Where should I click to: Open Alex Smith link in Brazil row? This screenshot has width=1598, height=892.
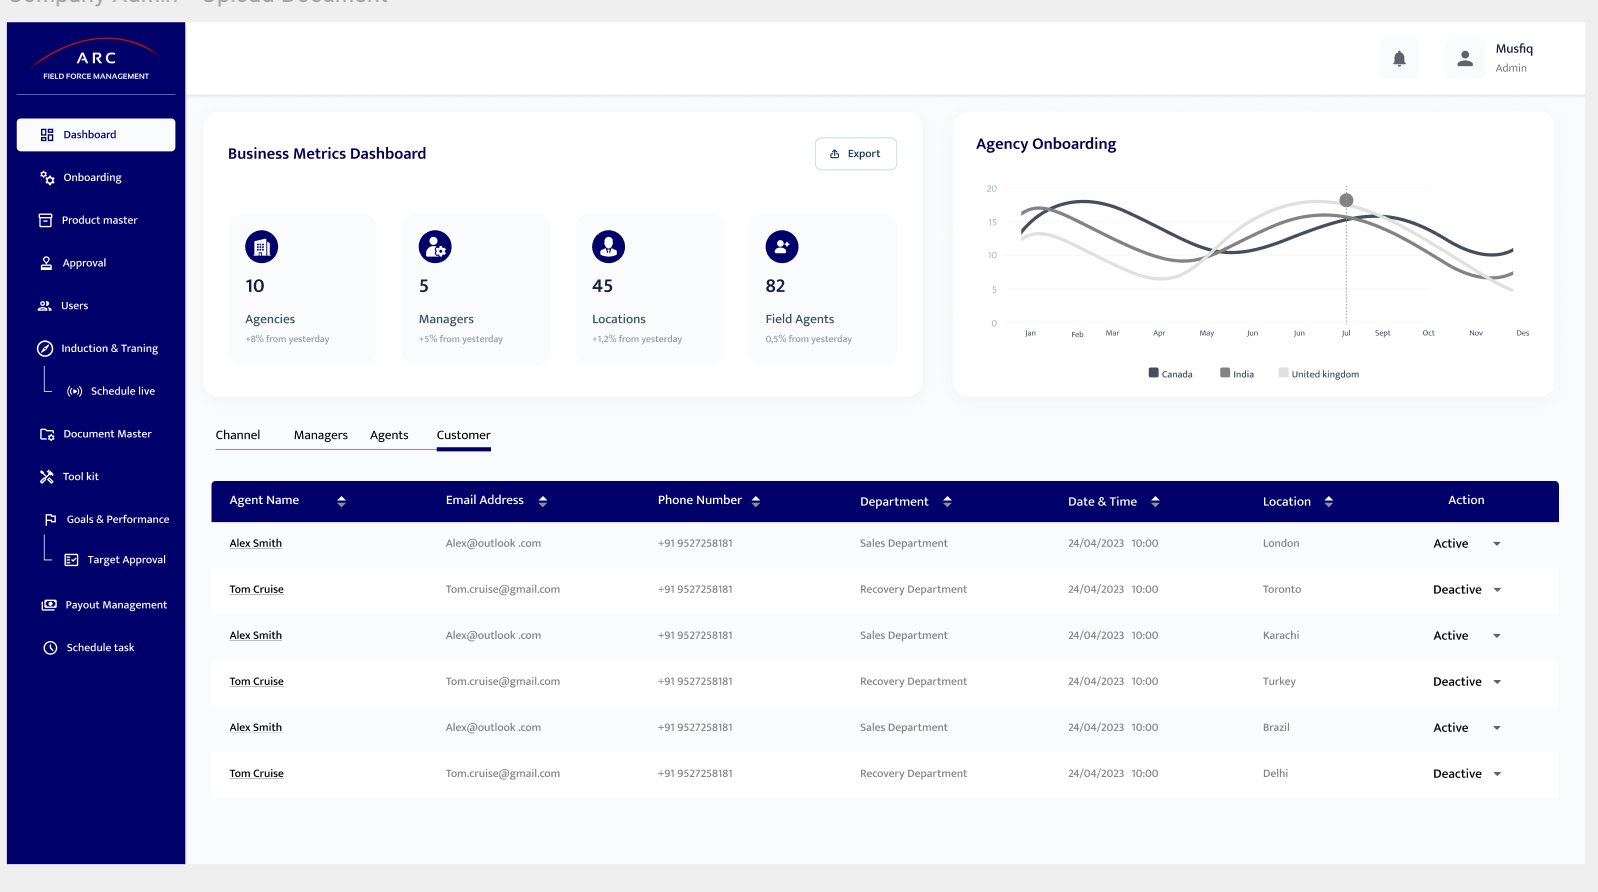256,728
